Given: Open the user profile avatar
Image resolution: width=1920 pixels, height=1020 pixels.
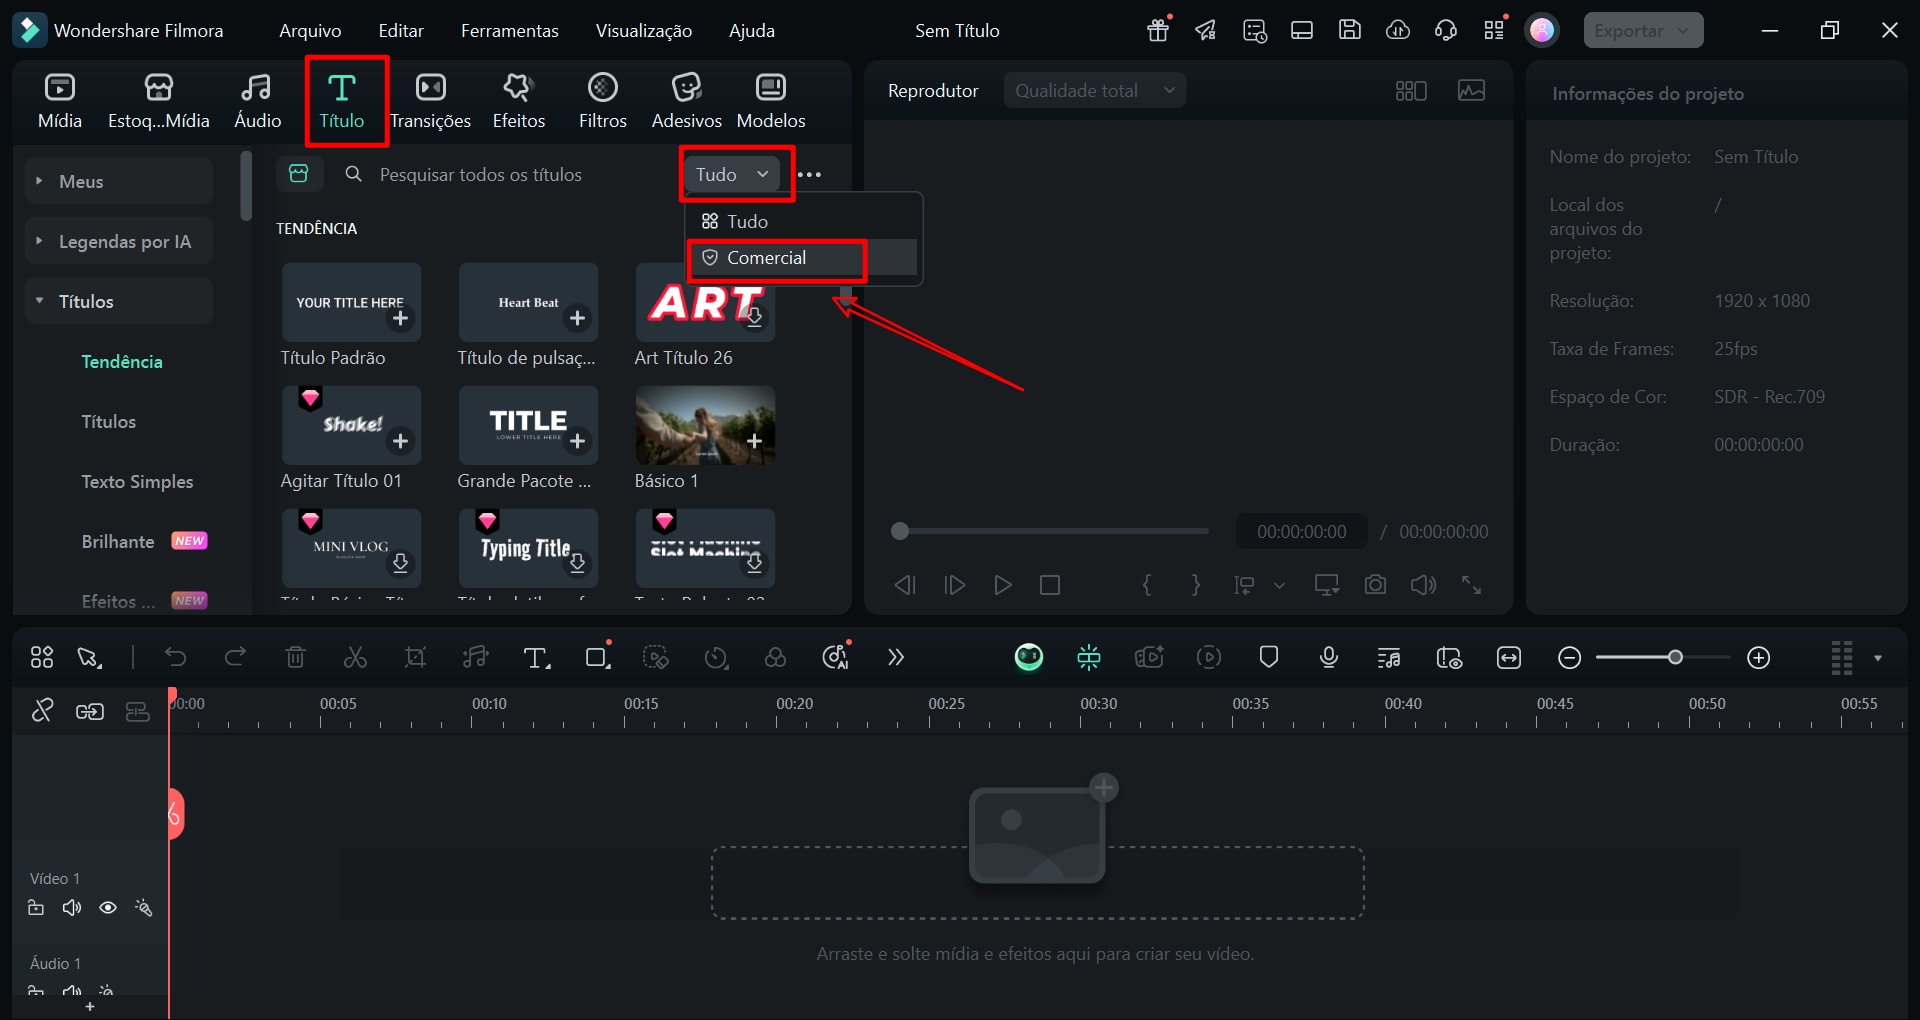Looking at the screenshot, I should (x=1542, y=30).
